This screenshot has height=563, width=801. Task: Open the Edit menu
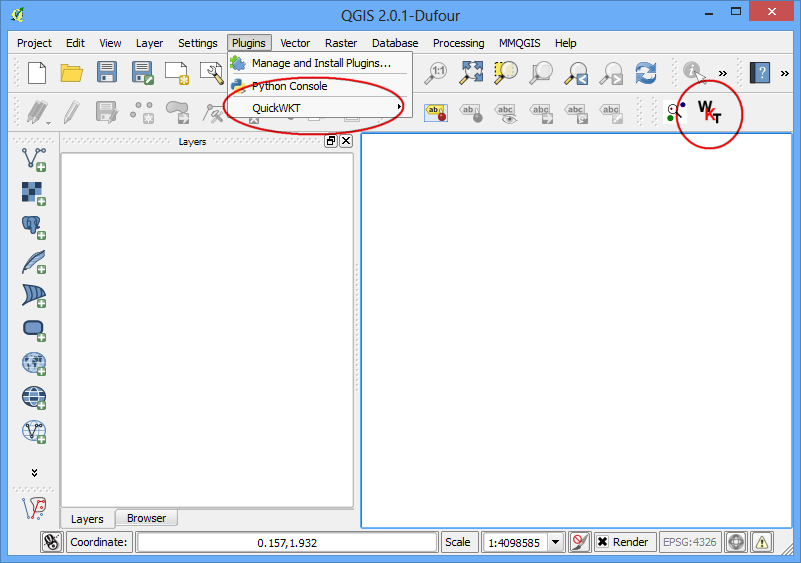(75, 43)
